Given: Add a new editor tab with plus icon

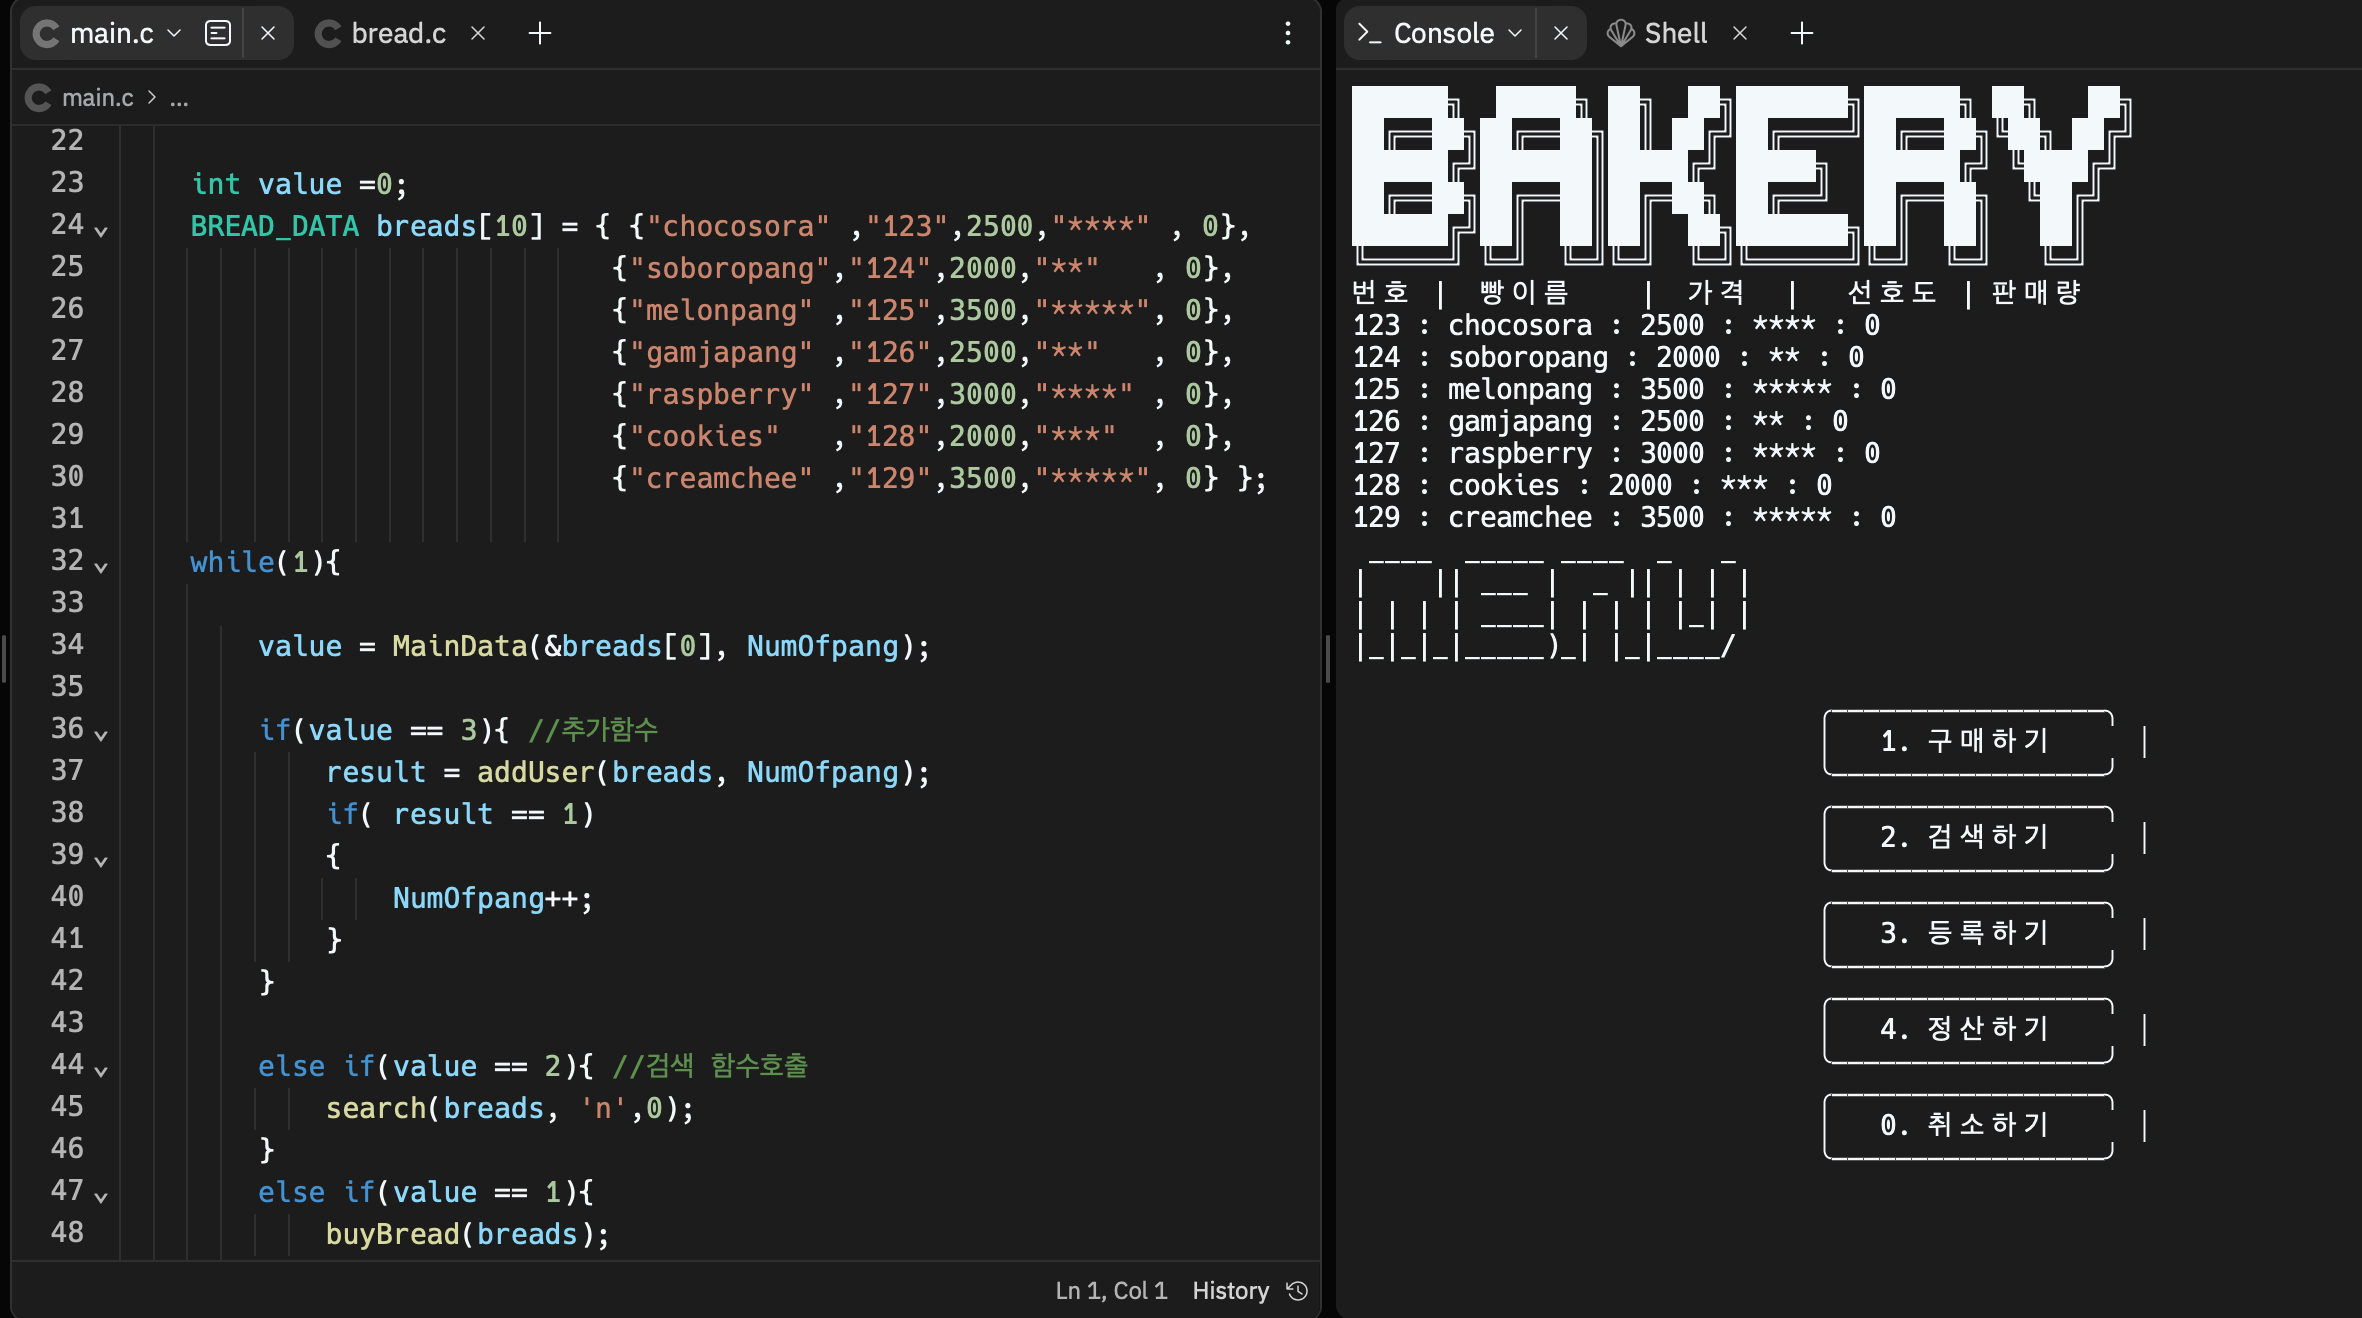Looking at the screenshot, I should tap(540, 33).
